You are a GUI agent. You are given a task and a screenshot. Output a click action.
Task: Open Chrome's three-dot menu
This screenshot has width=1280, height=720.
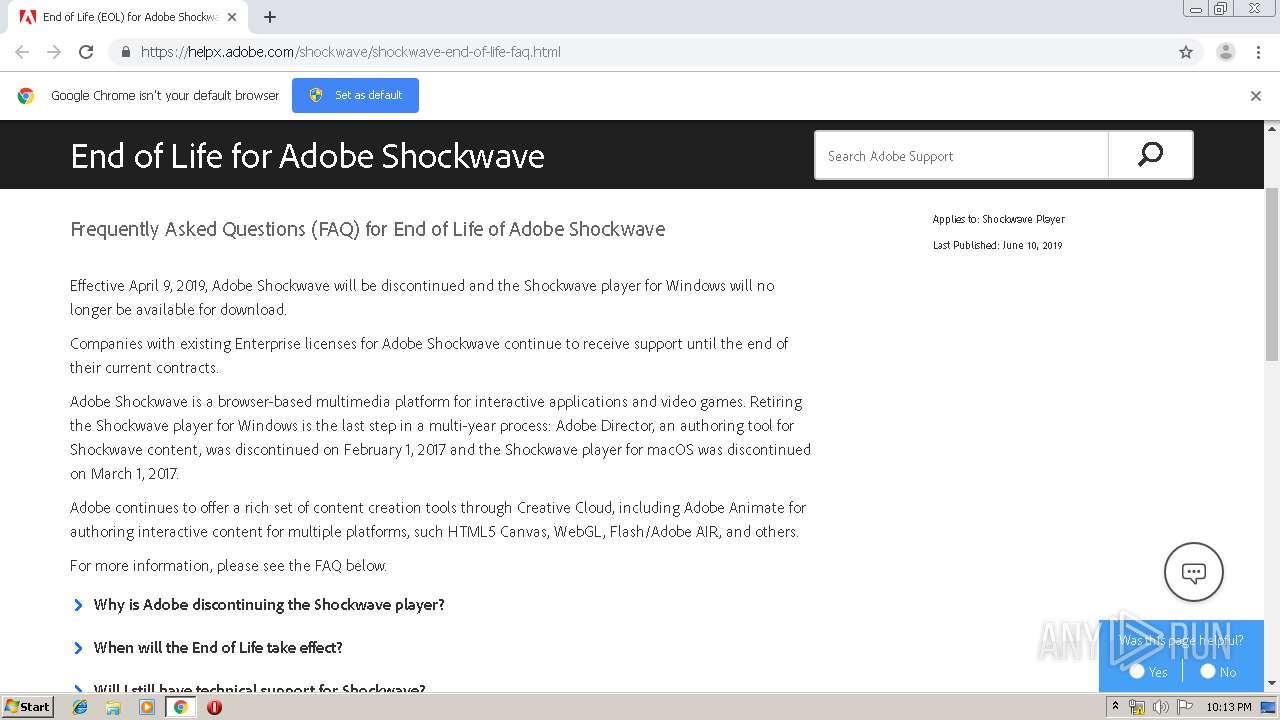coord(1258,52)
